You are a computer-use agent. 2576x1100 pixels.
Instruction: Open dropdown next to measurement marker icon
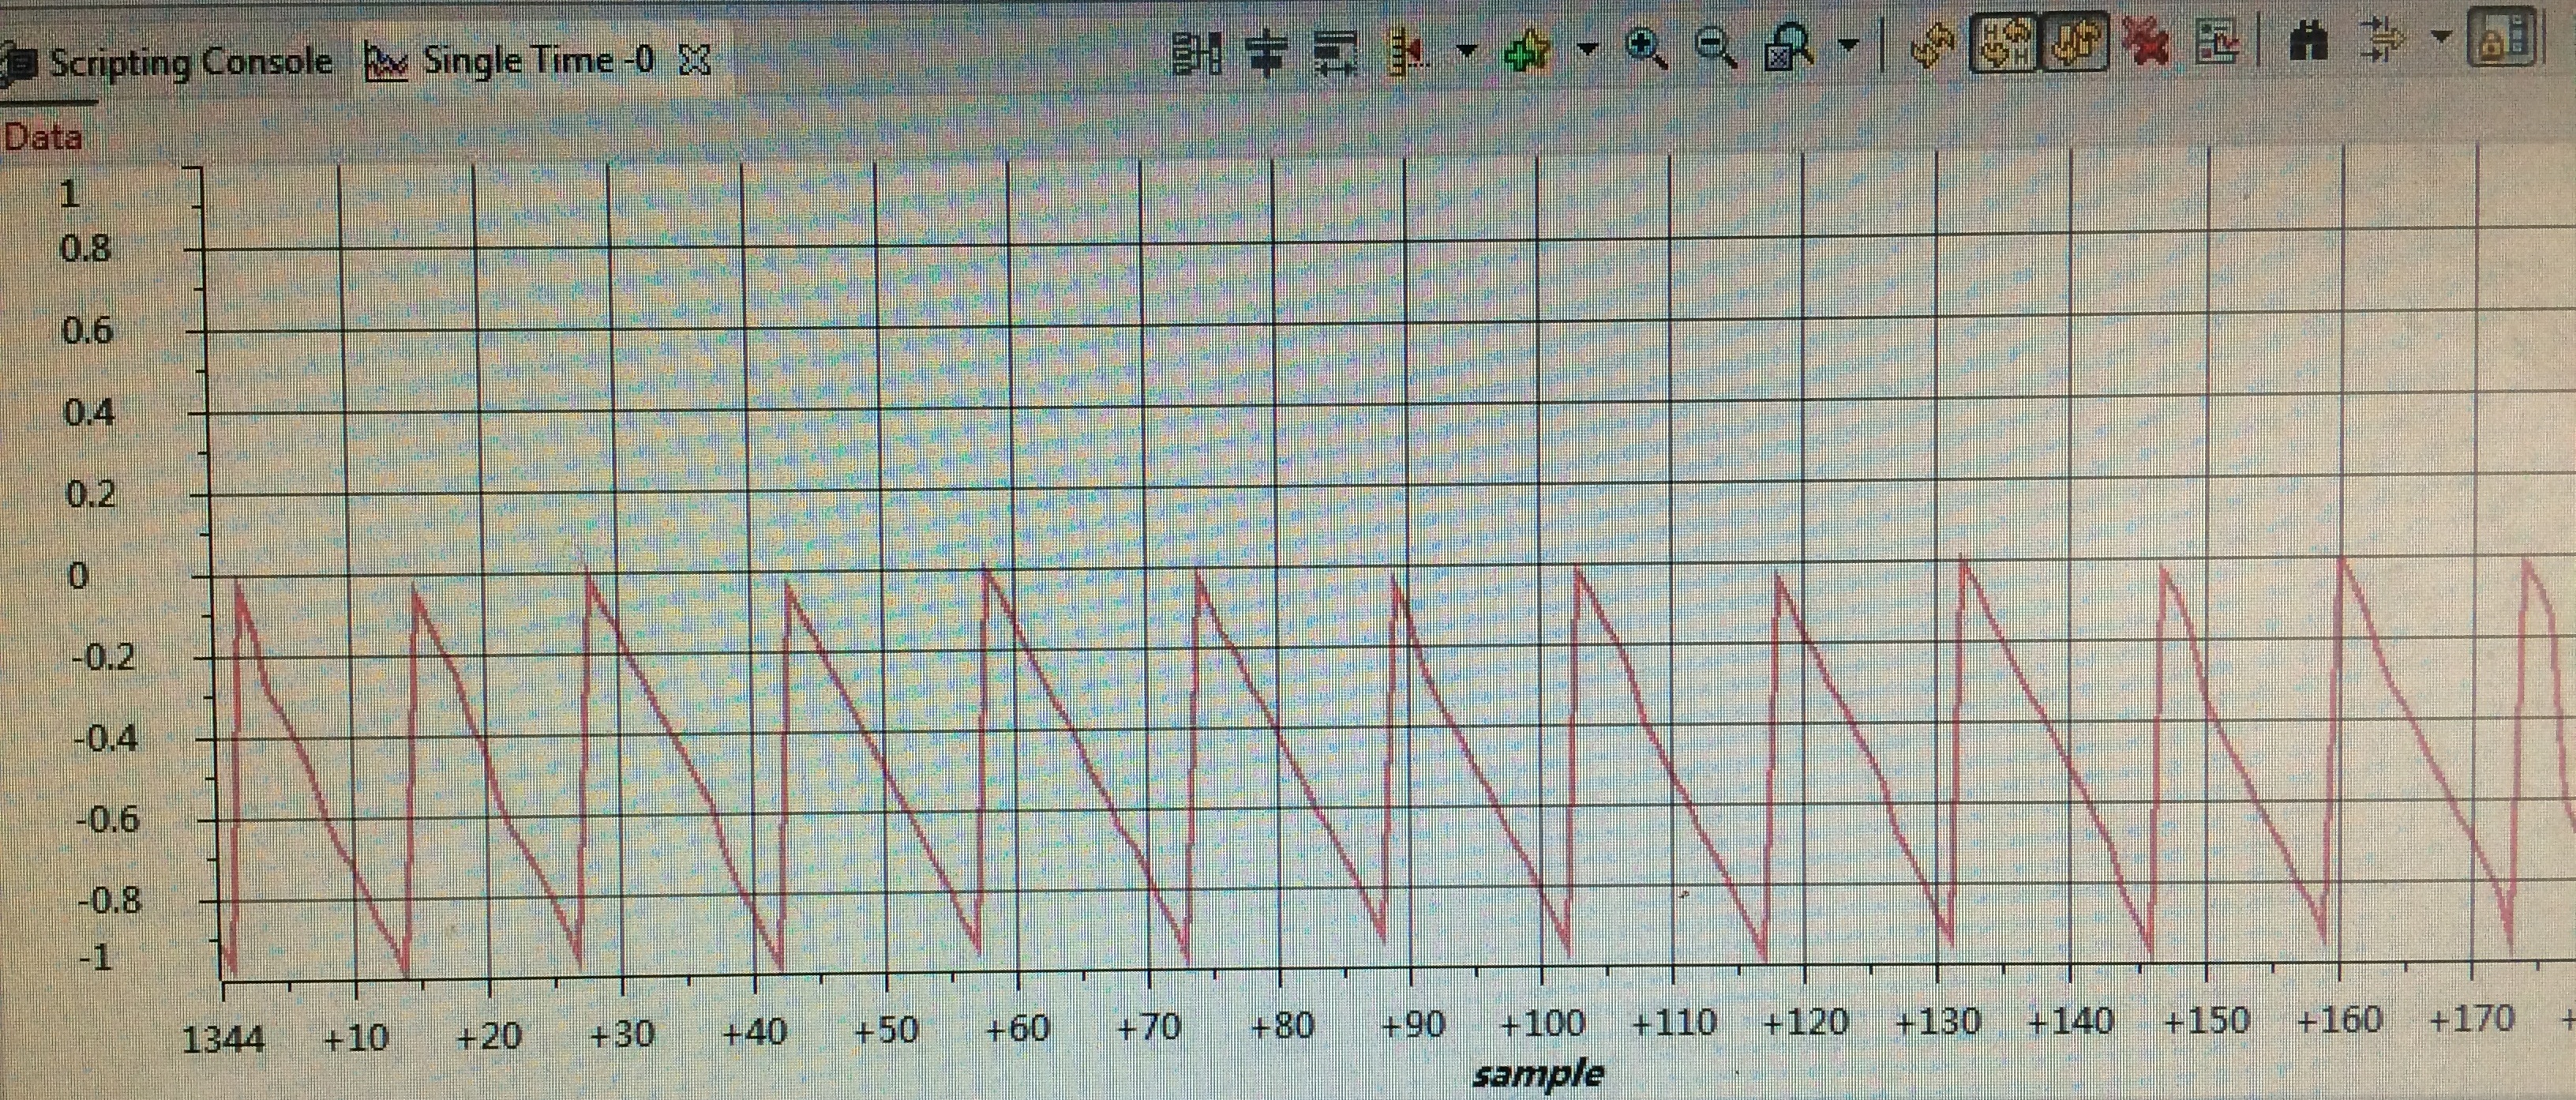1466,50
